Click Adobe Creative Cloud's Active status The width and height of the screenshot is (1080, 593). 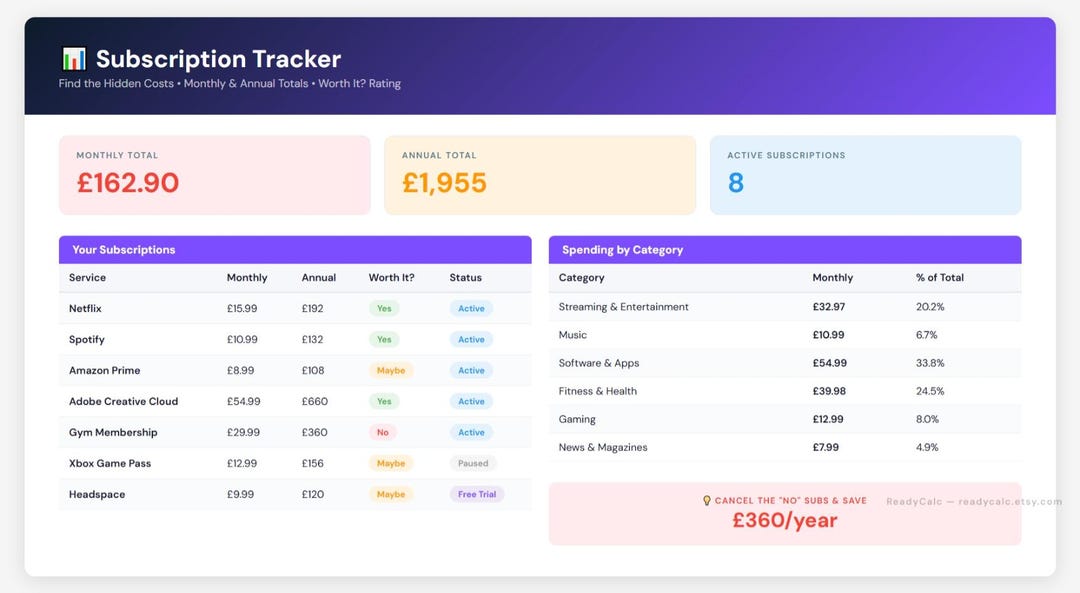[471, 402]
